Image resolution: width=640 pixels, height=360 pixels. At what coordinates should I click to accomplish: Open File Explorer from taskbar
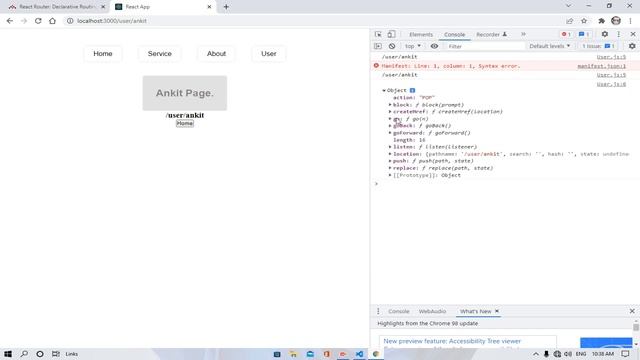click(293, 354)
